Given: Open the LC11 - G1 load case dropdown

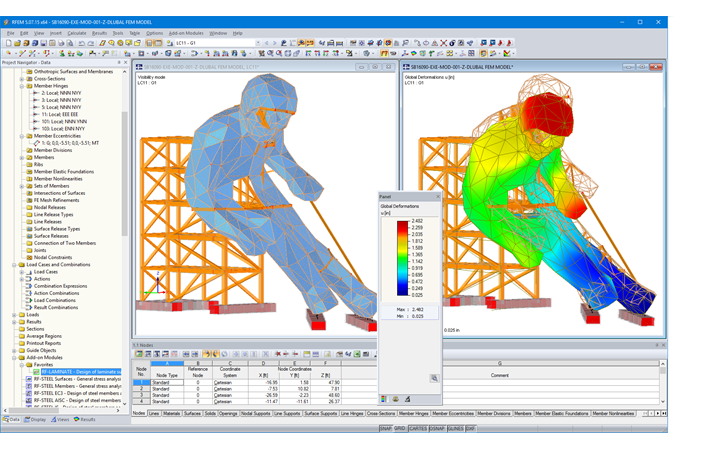Looking at the screenshot, I should [258, 43].
